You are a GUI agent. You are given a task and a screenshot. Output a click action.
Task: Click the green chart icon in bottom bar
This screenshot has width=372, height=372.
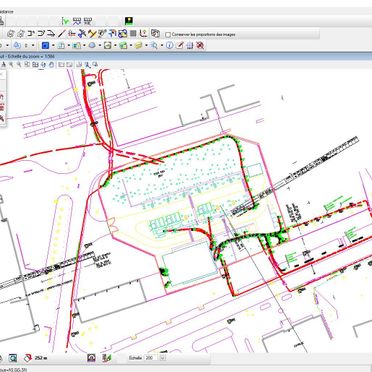tap(107, 358)
